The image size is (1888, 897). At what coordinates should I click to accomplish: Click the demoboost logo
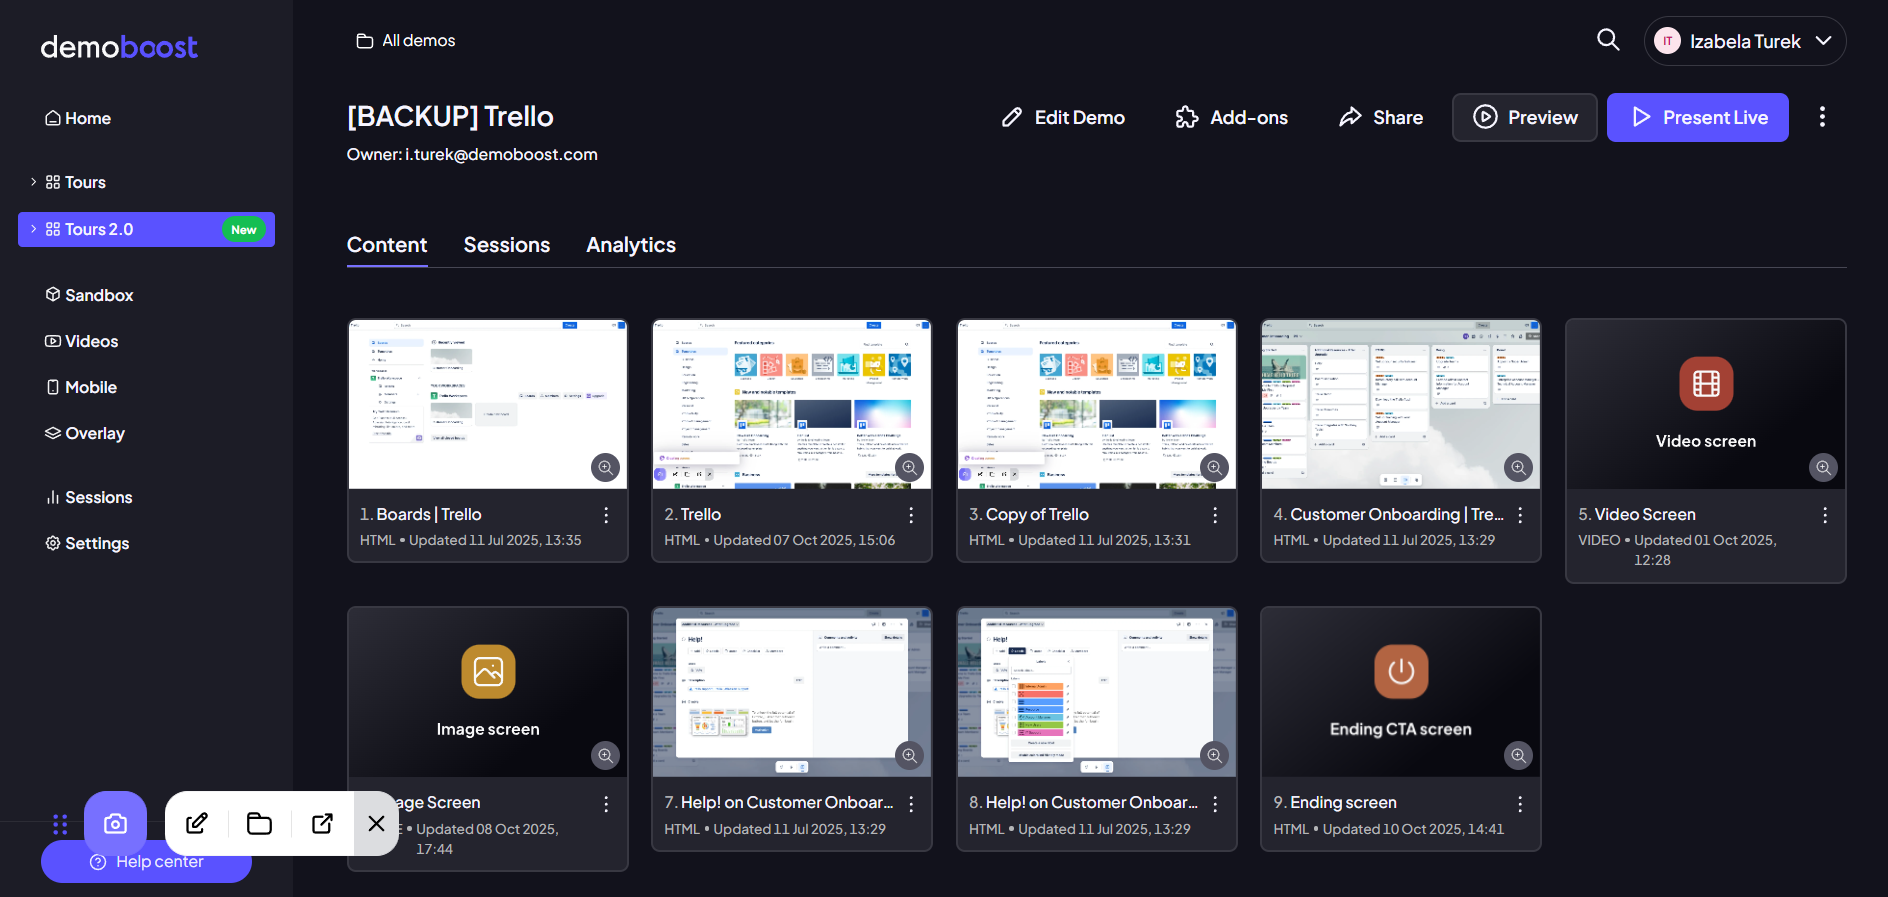click(x=119, y=47)
